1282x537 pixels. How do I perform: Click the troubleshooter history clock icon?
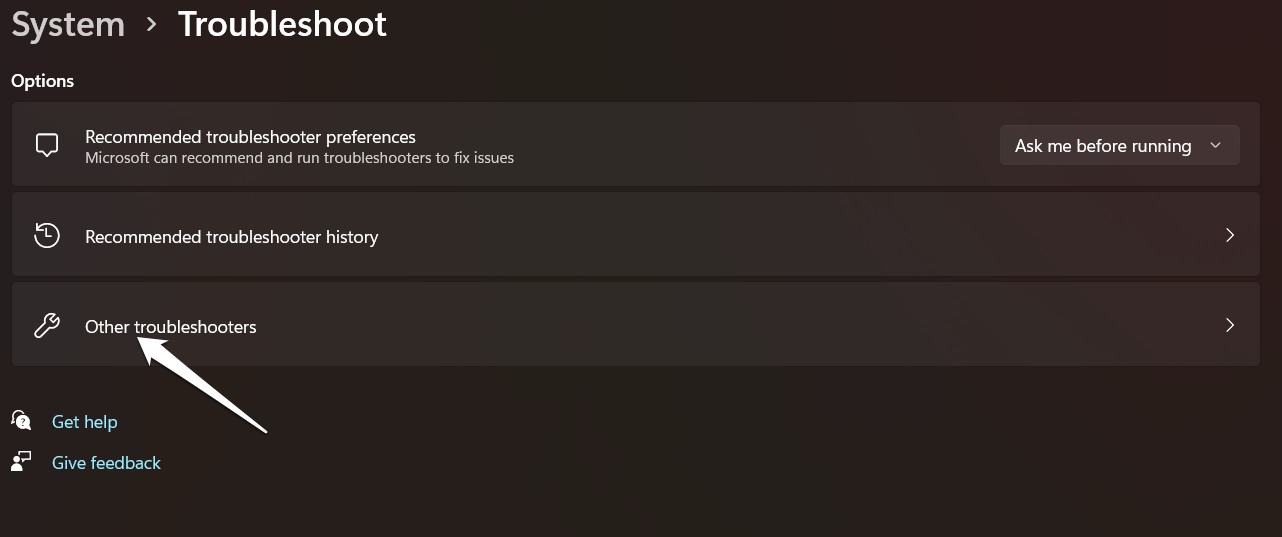(x=47, y=236)
